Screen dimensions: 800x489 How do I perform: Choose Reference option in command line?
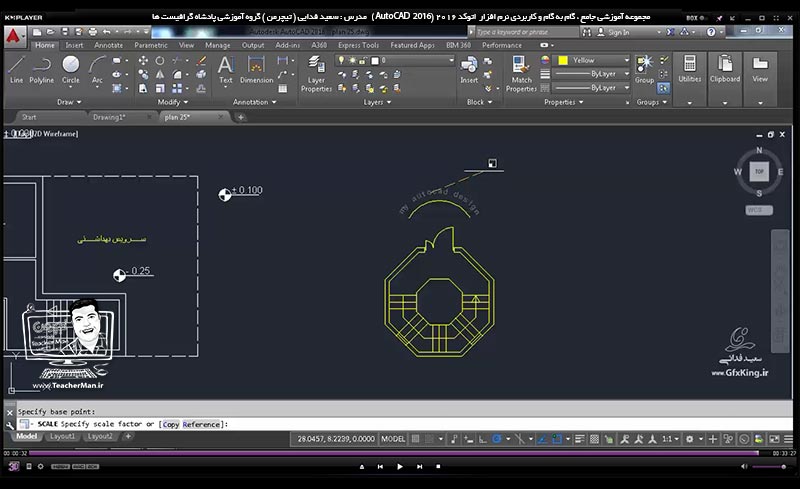point(201,424)
